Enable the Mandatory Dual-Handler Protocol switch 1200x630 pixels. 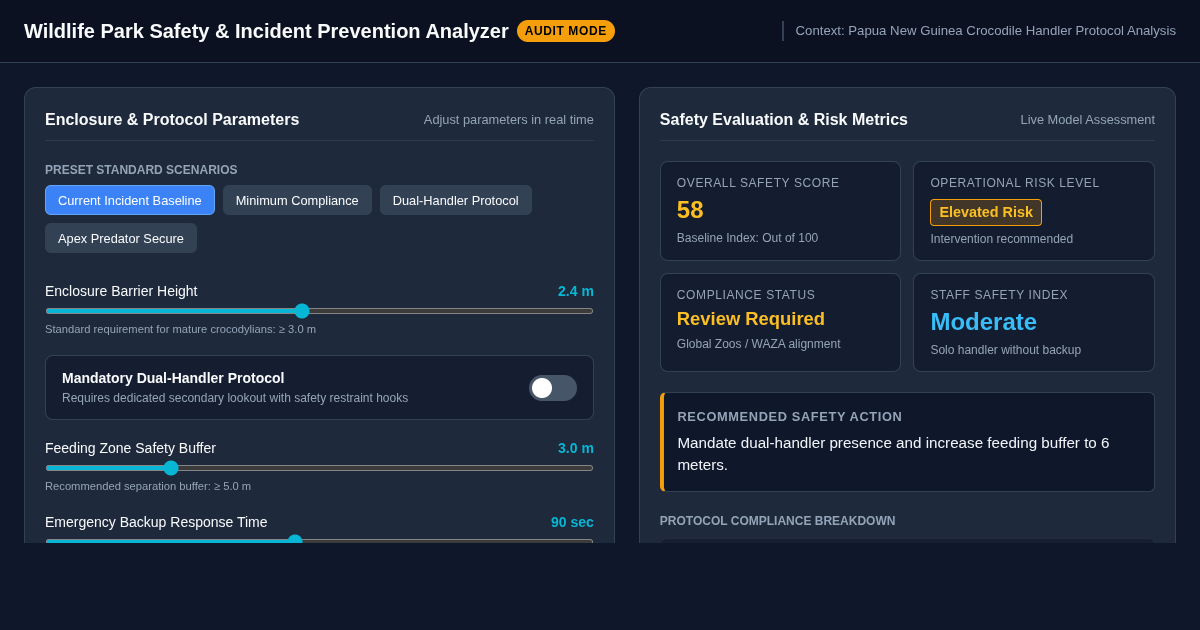(x=553, y=388)
